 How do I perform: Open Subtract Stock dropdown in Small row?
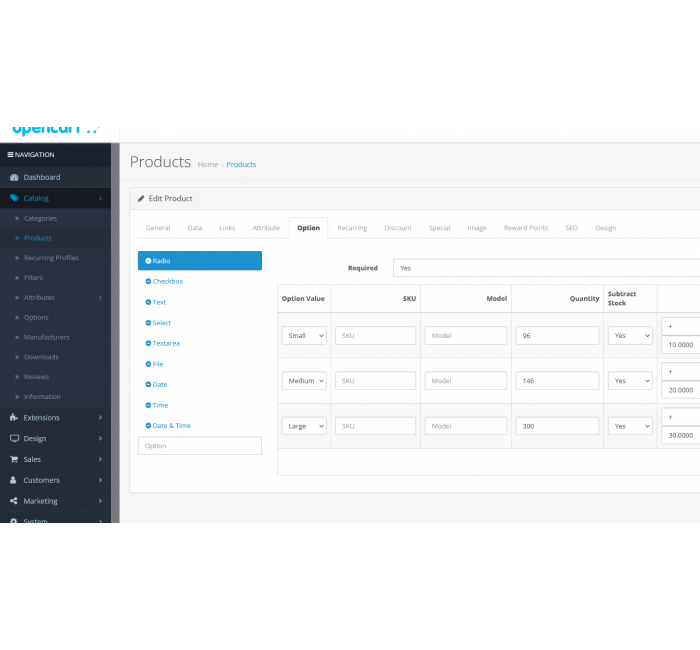630,336
